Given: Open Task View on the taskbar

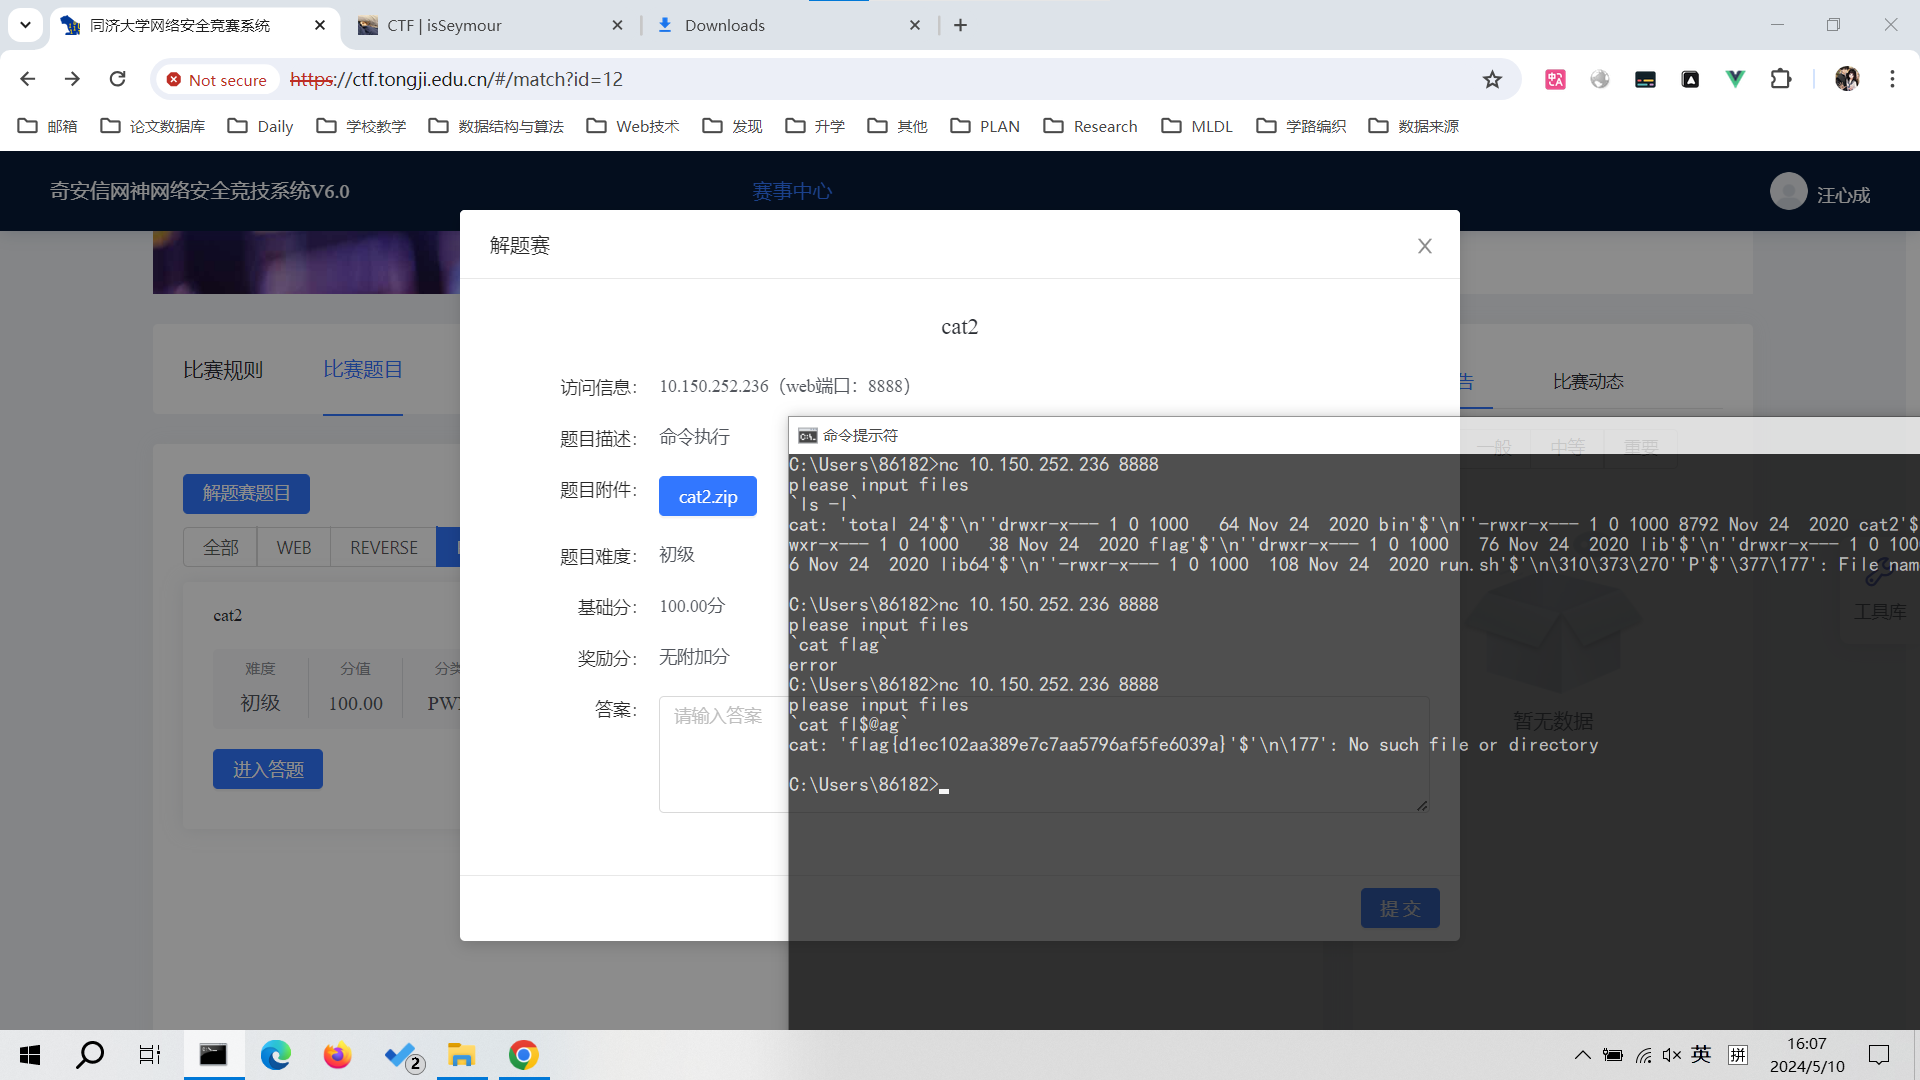Looking at the screenshot, I should pyautogui.click(x=150, y=1055).
